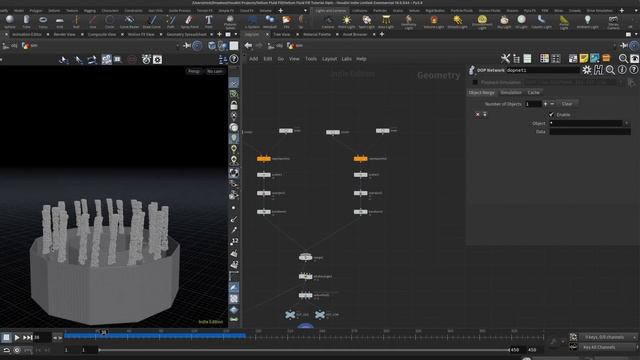Toggle the viewport pane pin icon

[187, 45]
